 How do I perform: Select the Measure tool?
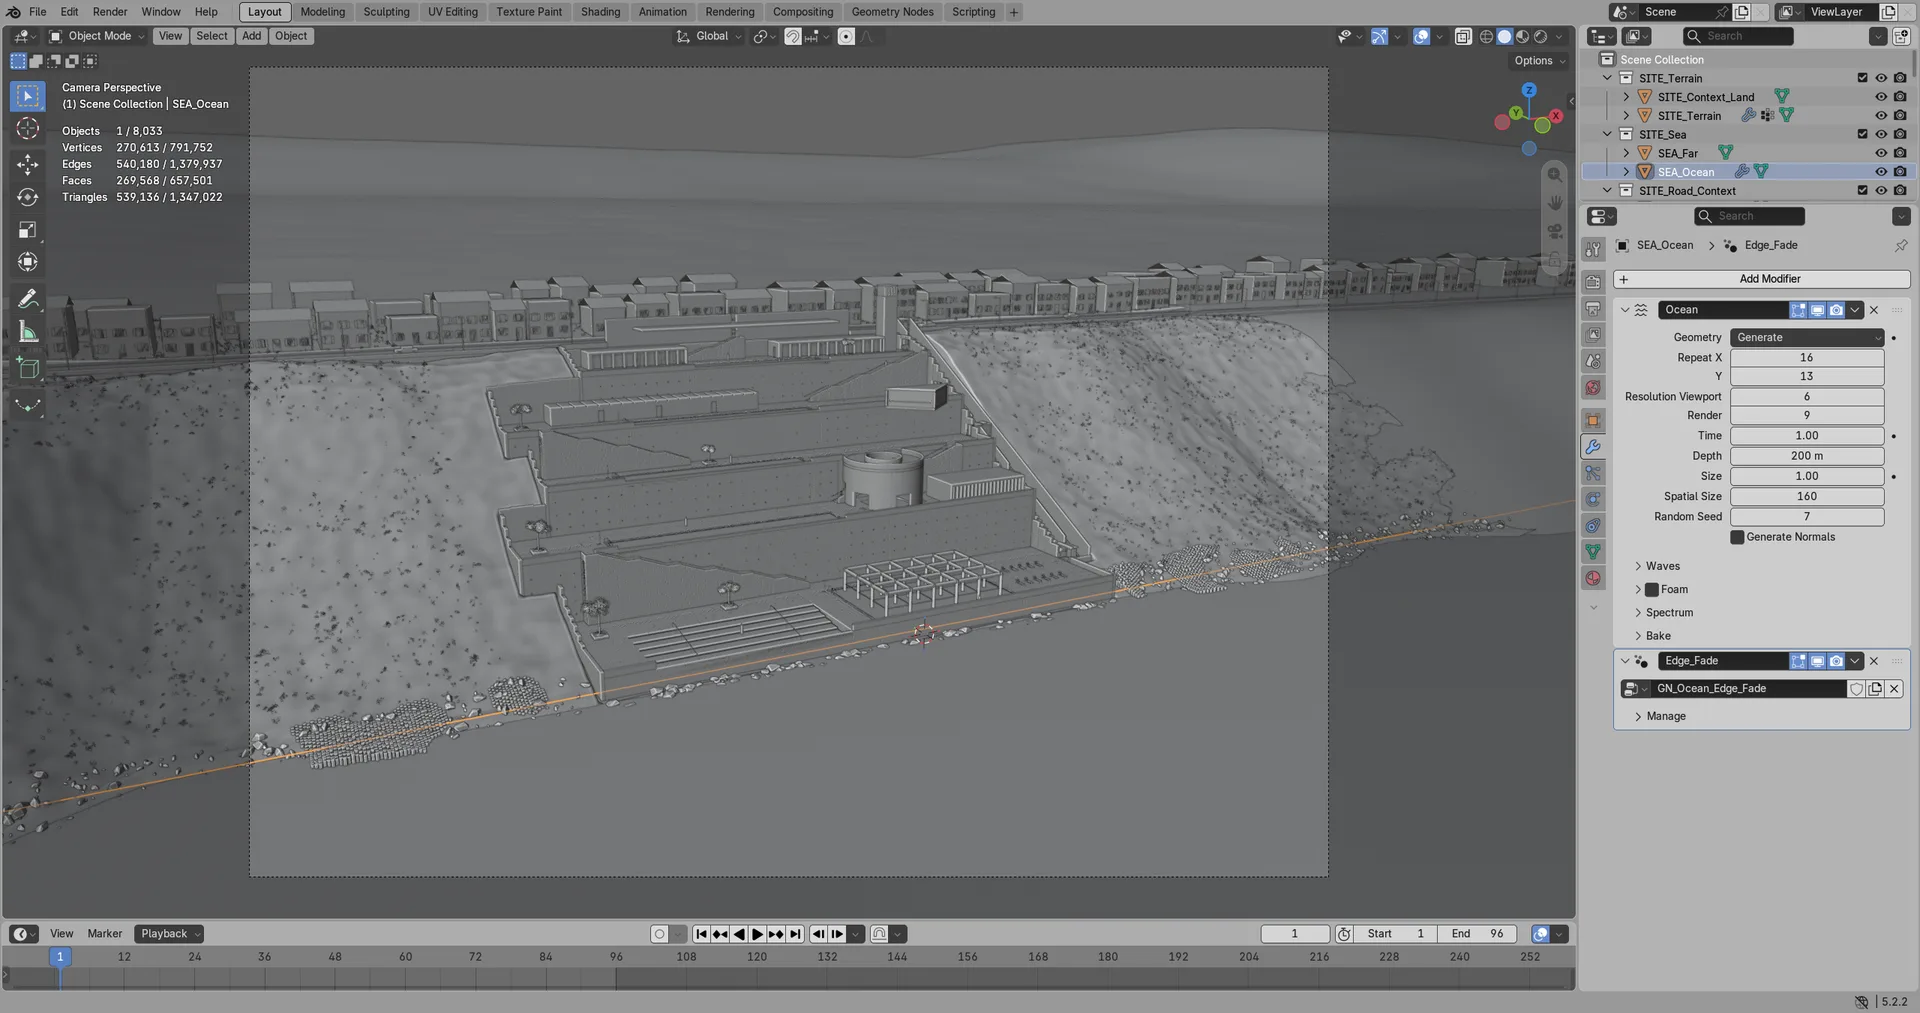[x=28, y=332]
